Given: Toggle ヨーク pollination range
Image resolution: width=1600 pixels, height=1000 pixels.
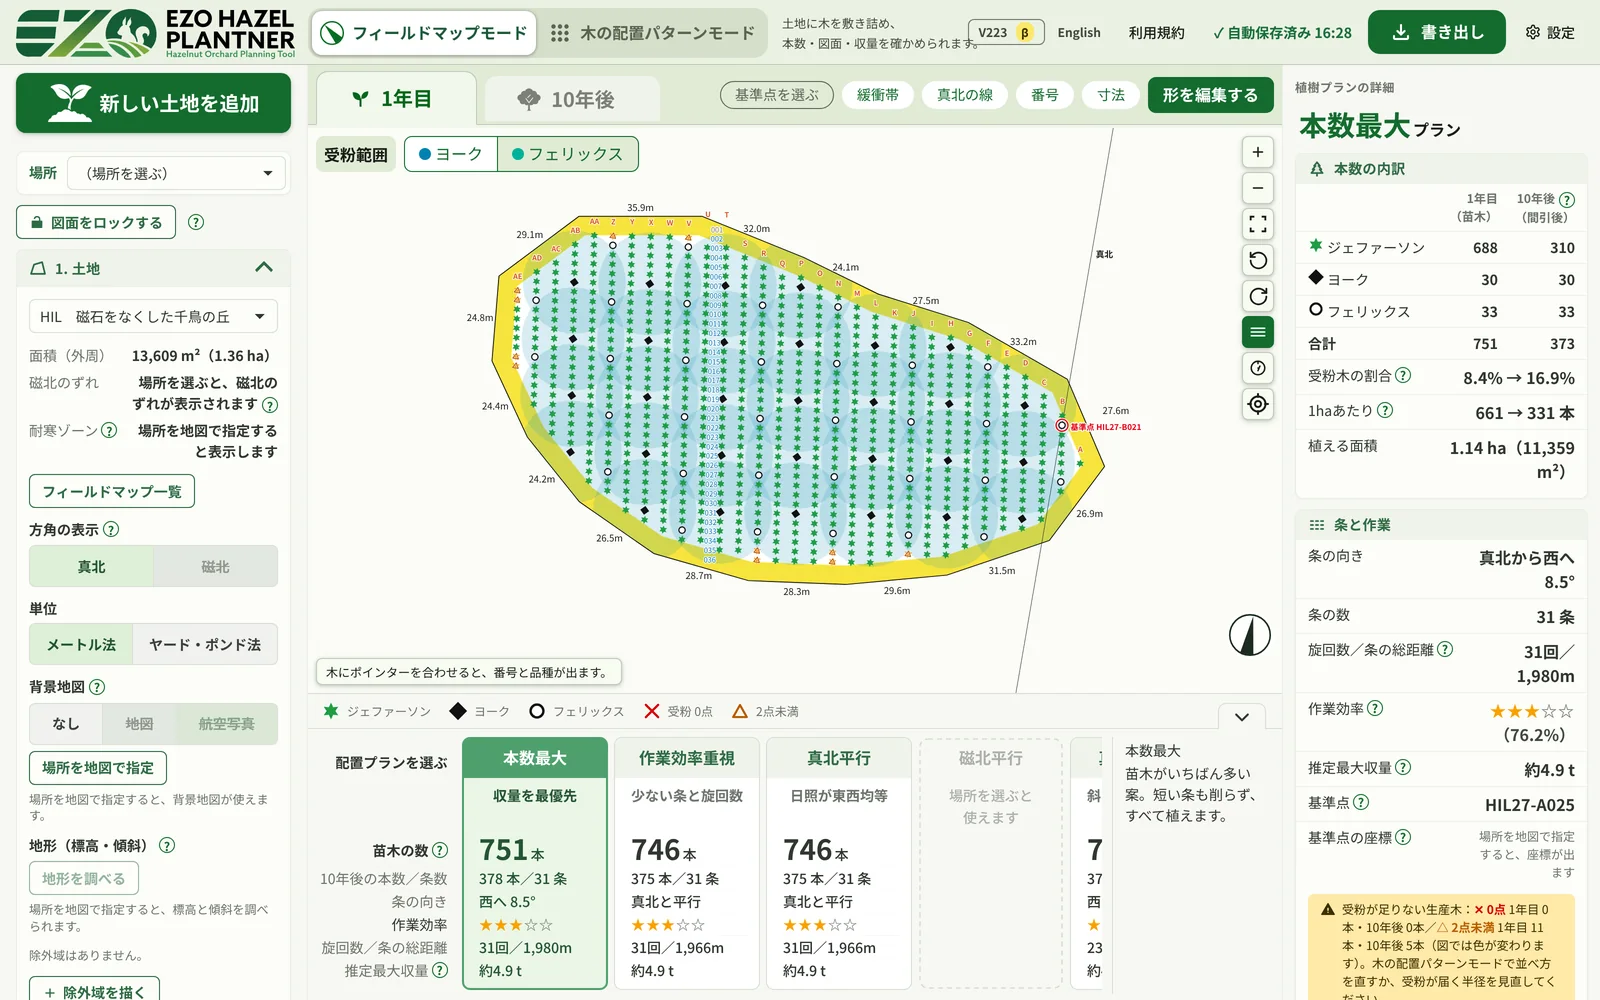Looking at the screenshot, I should click(451, 154).
